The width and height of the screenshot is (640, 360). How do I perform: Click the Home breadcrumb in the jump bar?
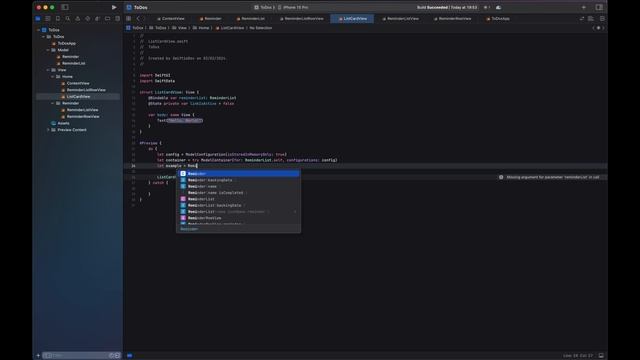tap(201, 28)
